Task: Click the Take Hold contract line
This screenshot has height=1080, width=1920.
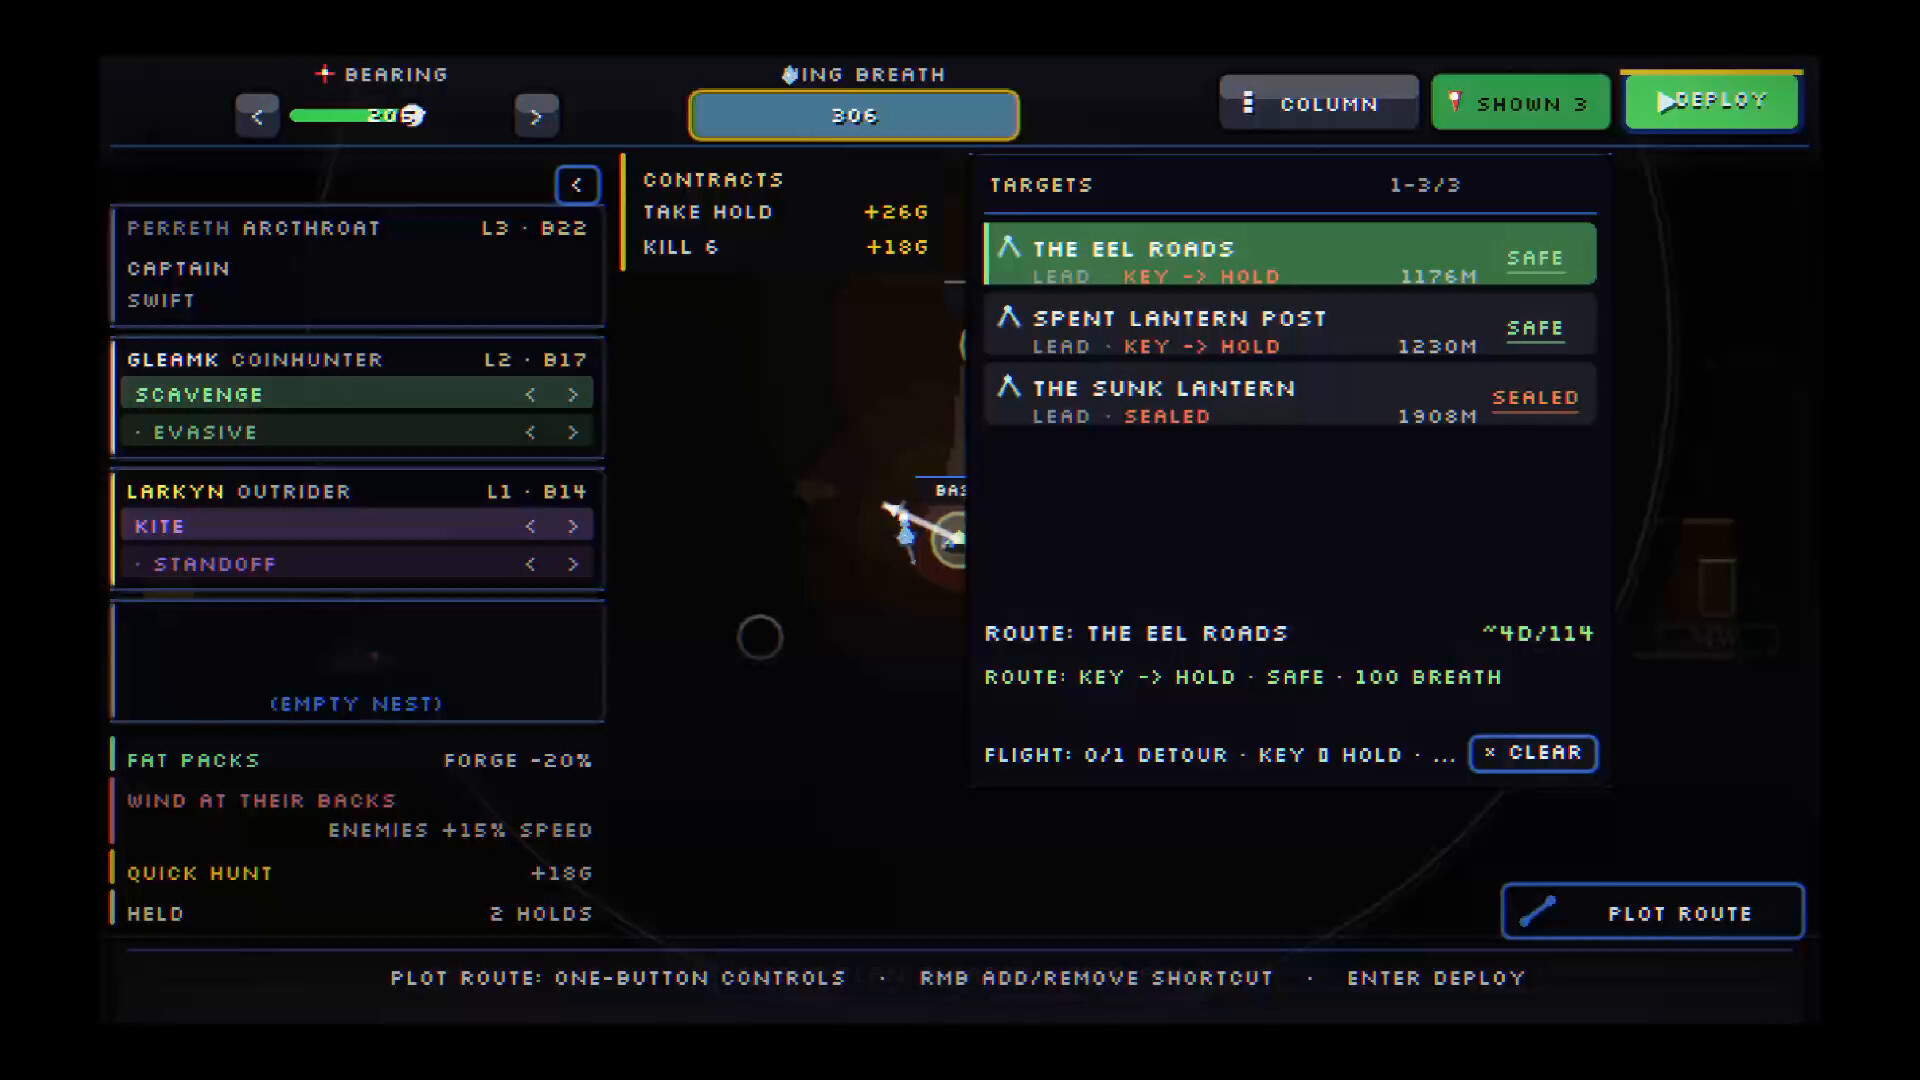Action: click(x=785, y=212)
